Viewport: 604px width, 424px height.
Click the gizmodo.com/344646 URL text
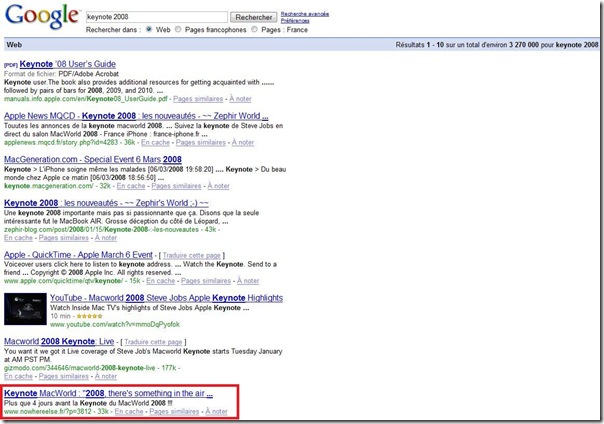79,368
